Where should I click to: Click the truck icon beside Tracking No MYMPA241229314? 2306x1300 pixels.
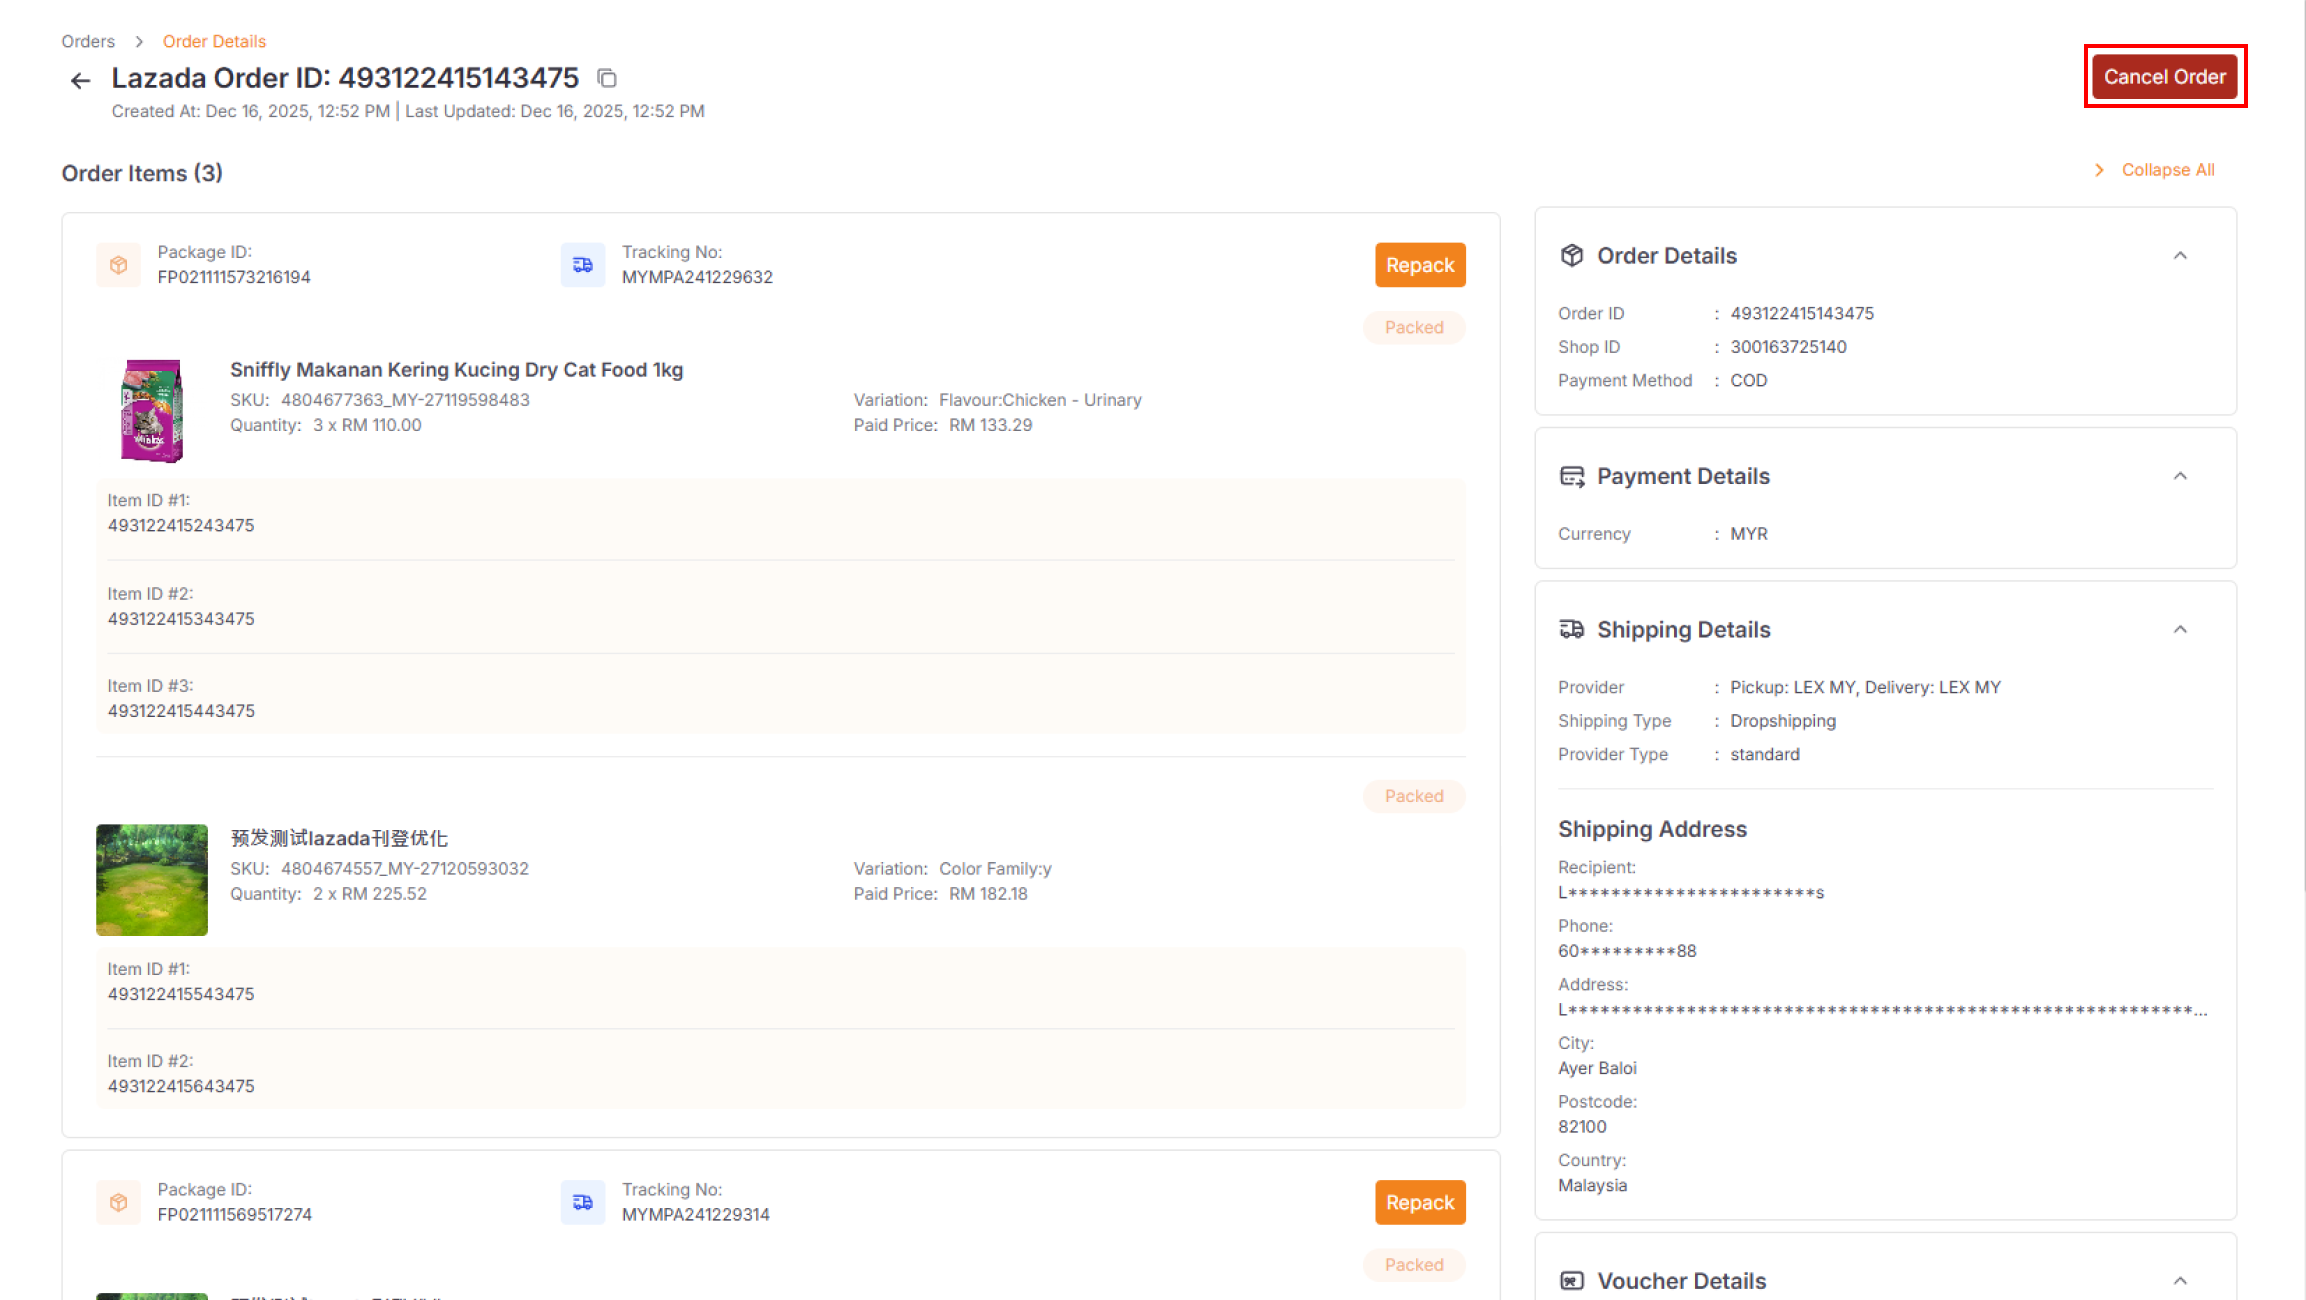click(x=583, y=1202)
